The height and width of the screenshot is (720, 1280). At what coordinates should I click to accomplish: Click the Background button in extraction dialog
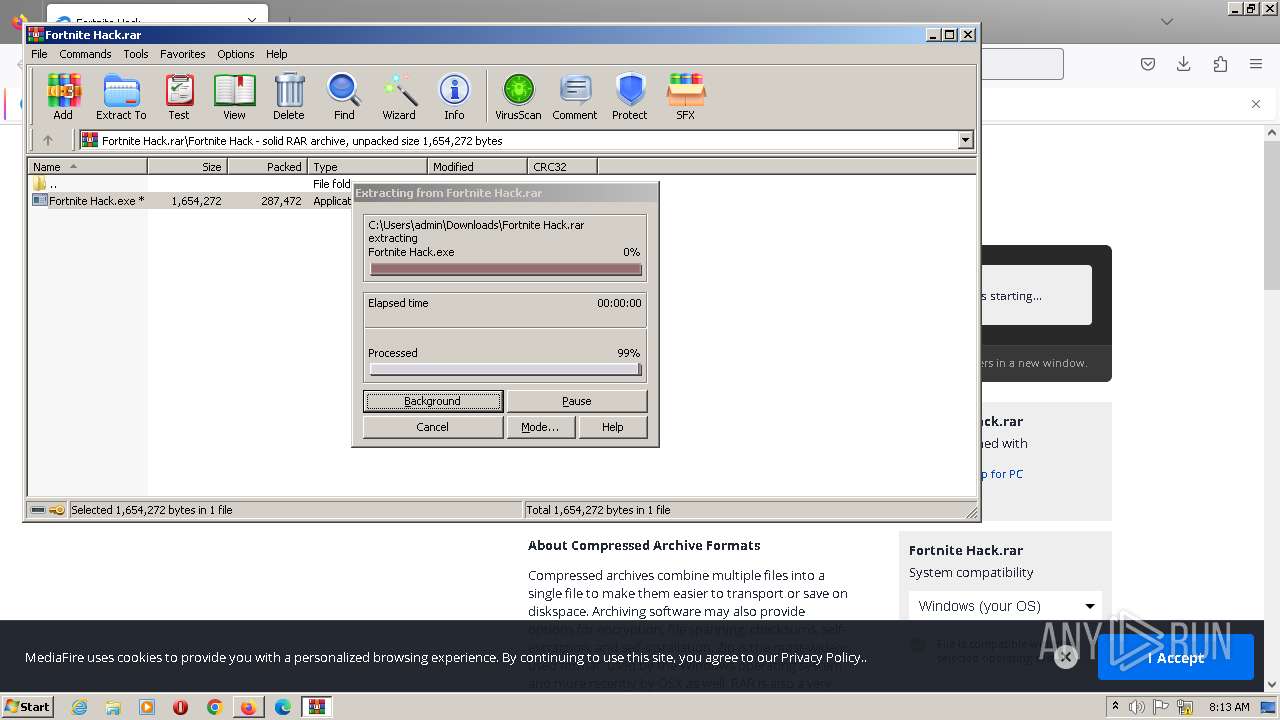pyautogui.click(x=432, y=401)
